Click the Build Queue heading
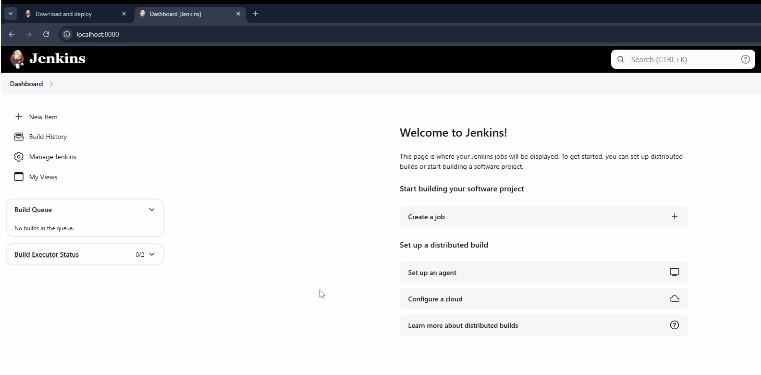 point(33,210)
